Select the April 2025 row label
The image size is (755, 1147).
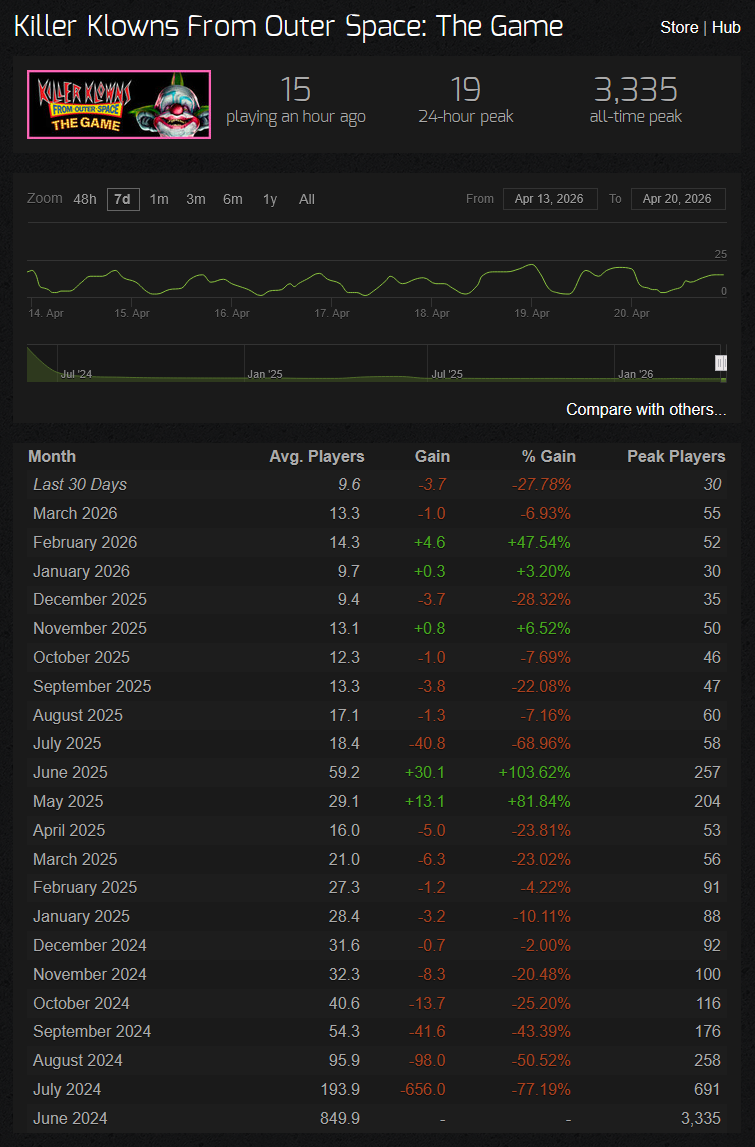[x=69, y=830]
